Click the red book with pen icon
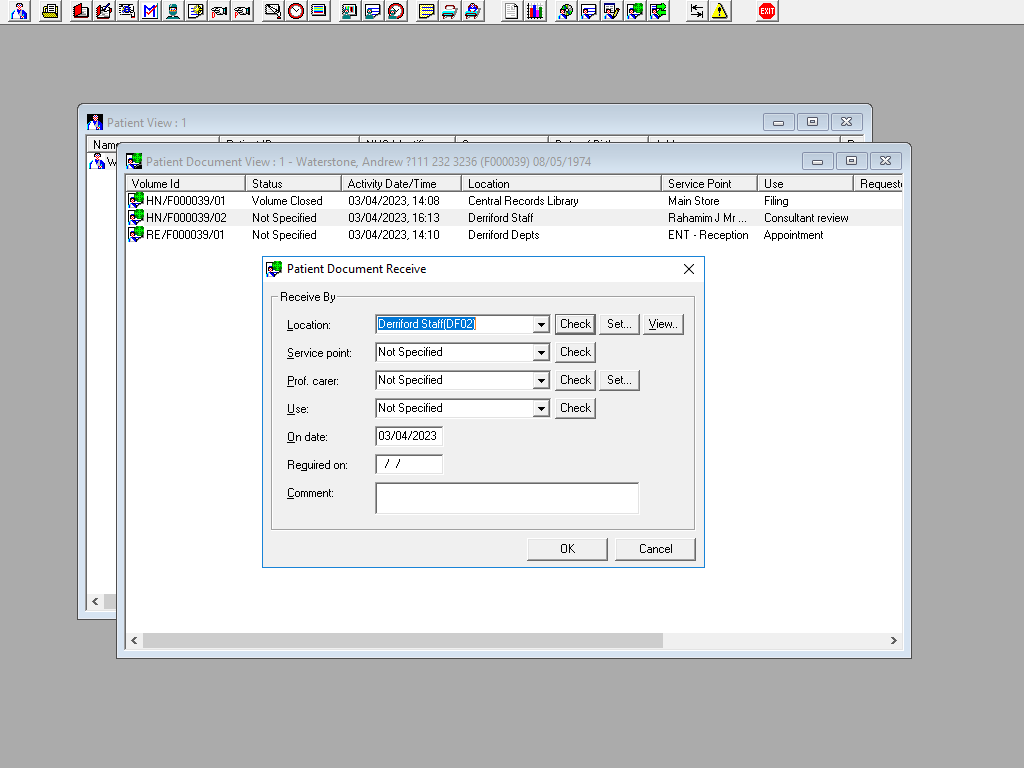 (104, 11)
